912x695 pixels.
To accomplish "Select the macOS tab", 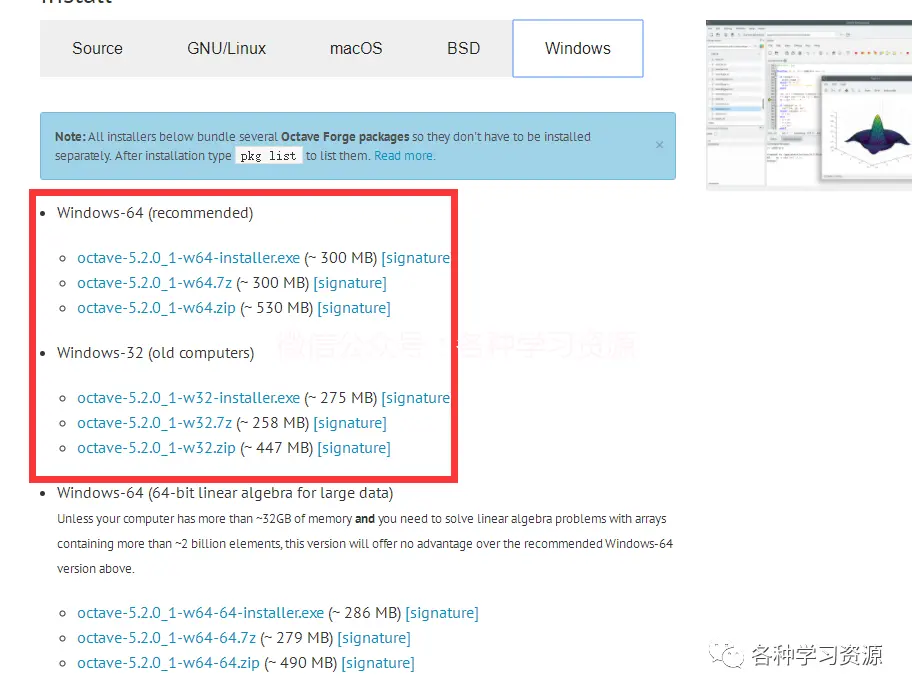I will 356,48.
